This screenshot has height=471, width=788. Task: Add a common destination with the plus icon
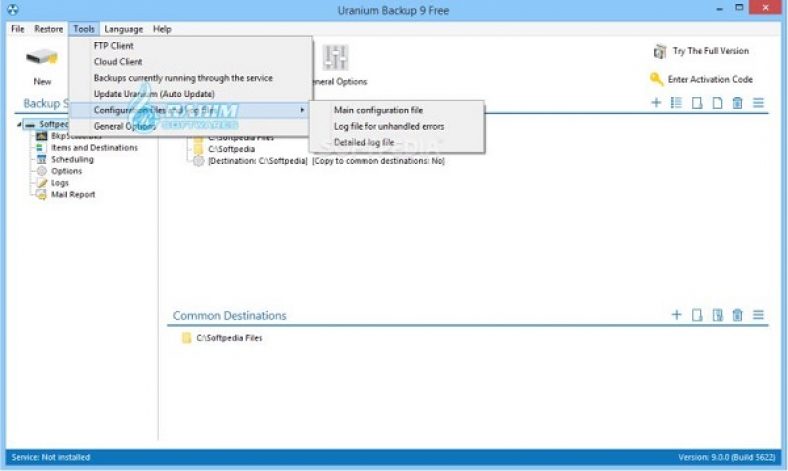pos(676,315)
